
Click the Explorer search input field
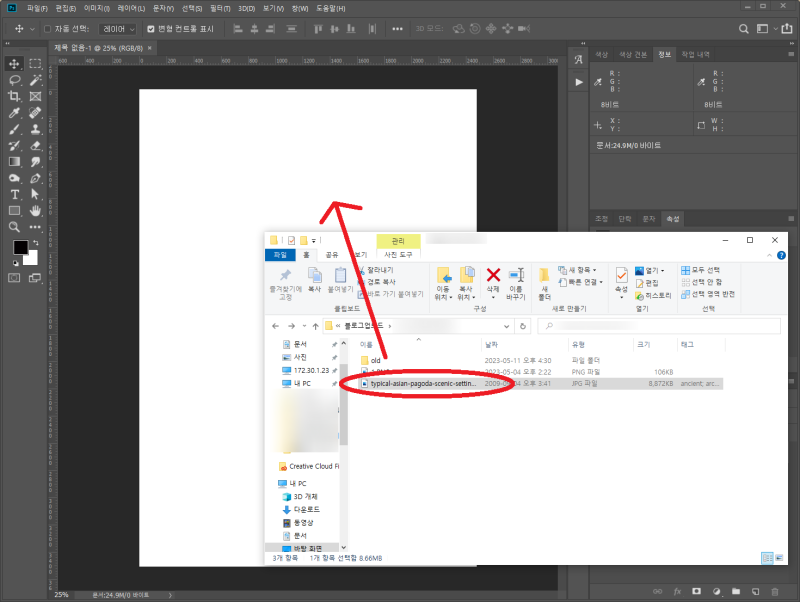[x=659, y=326]
